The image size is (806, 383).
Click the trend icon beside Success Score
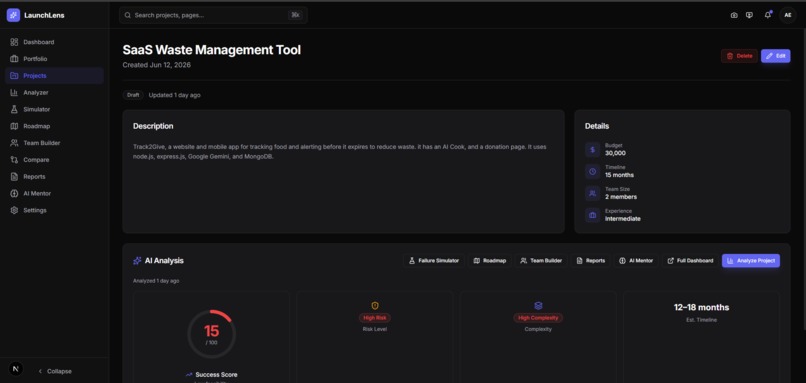pyautogui.click(x=189, y=375)
